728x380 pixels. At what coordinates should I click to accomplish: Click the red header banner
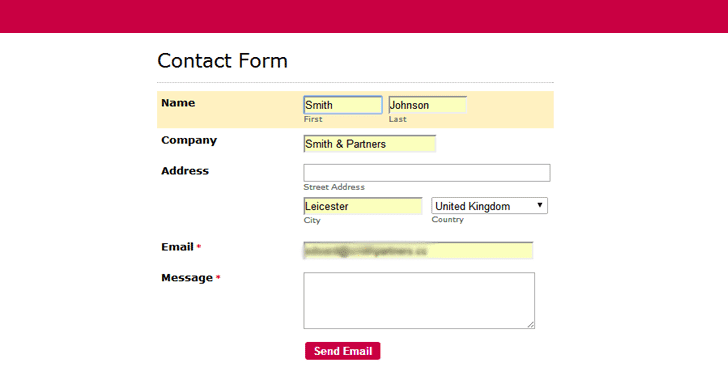tap(364, 16)
